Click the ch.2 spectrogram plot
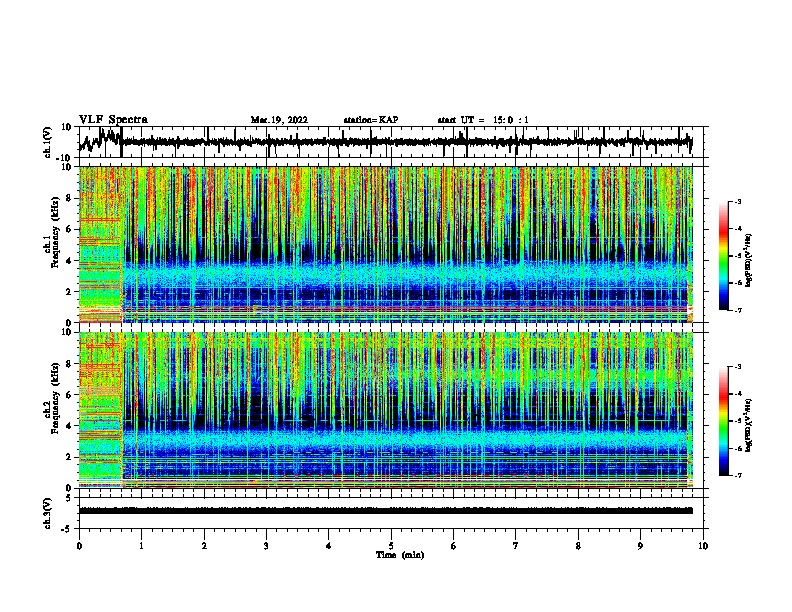Image resolution: width=792 pixels, height=612 pixels. coord(386,410)
